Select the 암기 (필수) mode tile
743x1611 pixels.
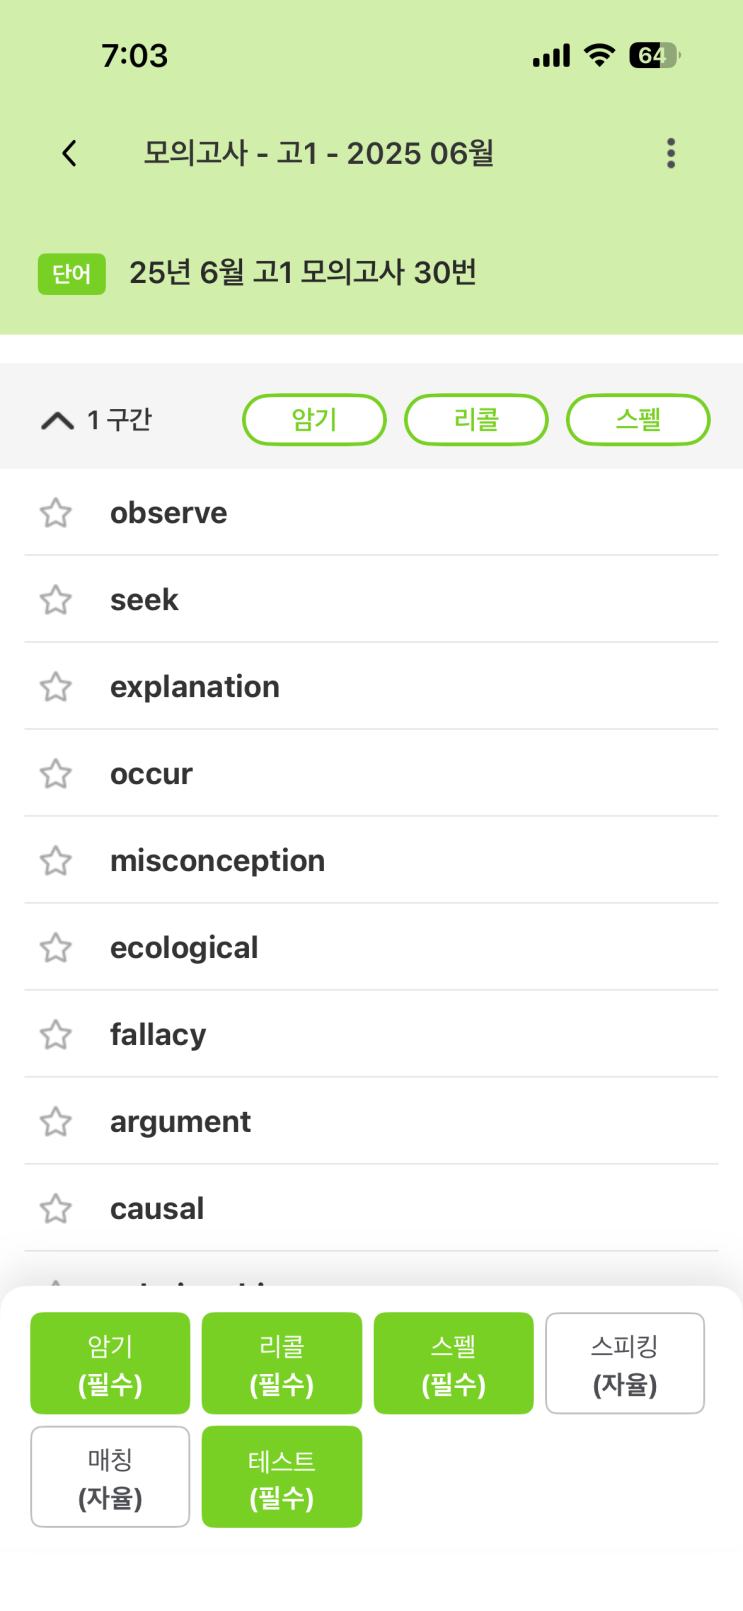coord(110,1363)
